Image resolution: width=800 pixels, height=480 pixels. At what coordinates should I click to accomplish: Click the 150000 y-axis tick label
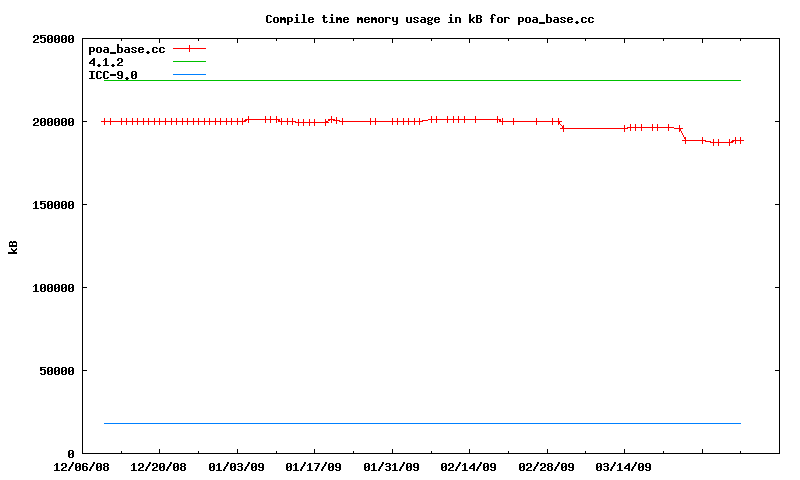(x=54, y=205)
